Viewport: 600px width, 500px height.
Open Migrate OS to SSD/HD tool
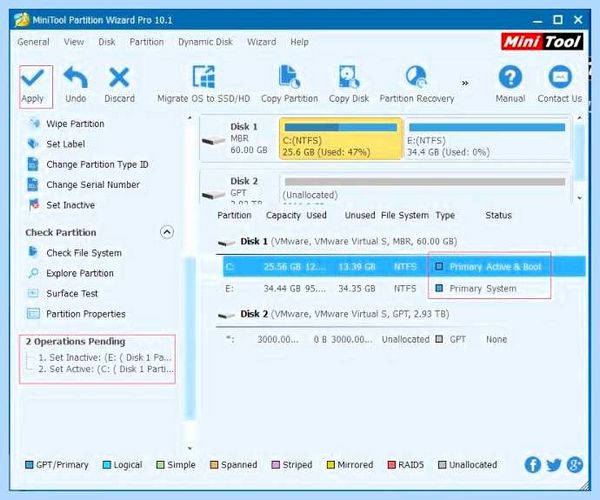(x=204, y=85)
